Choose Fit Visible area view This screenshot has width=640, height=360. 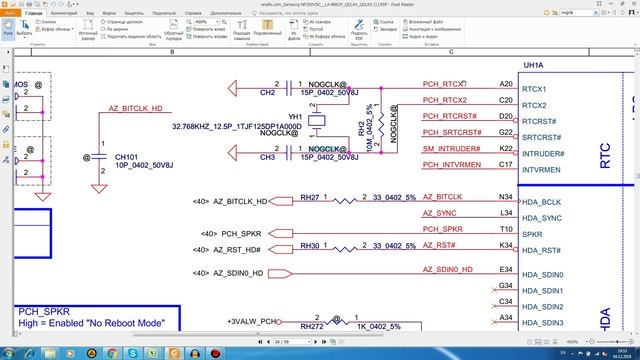(131, 36)
